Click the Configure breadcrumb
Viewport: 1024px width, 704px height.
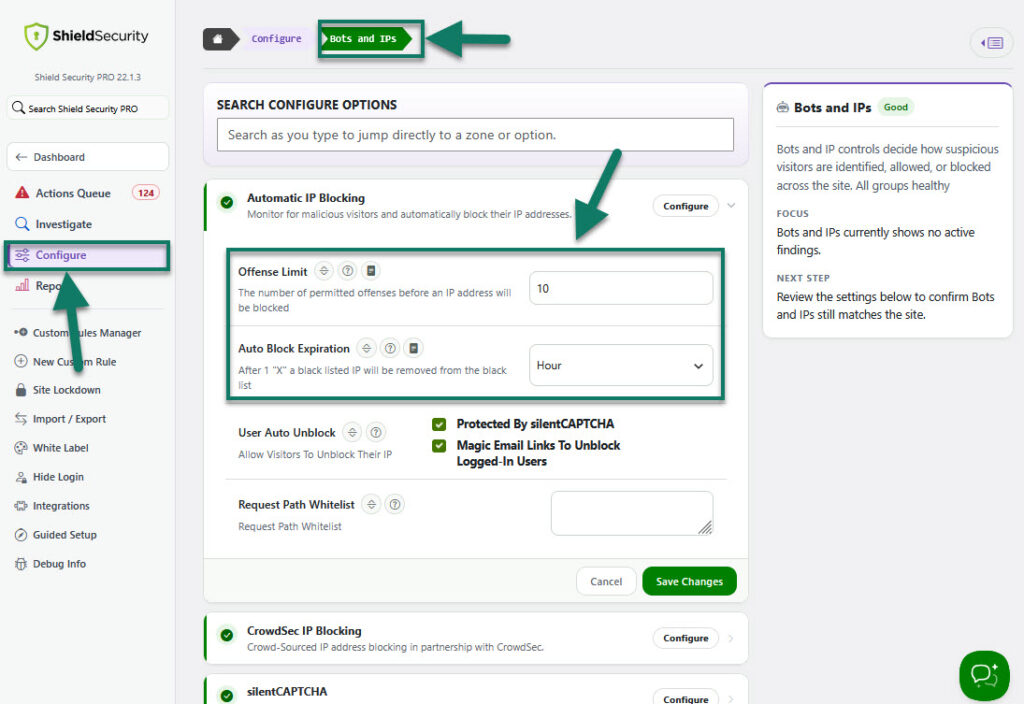pos(276,39)
